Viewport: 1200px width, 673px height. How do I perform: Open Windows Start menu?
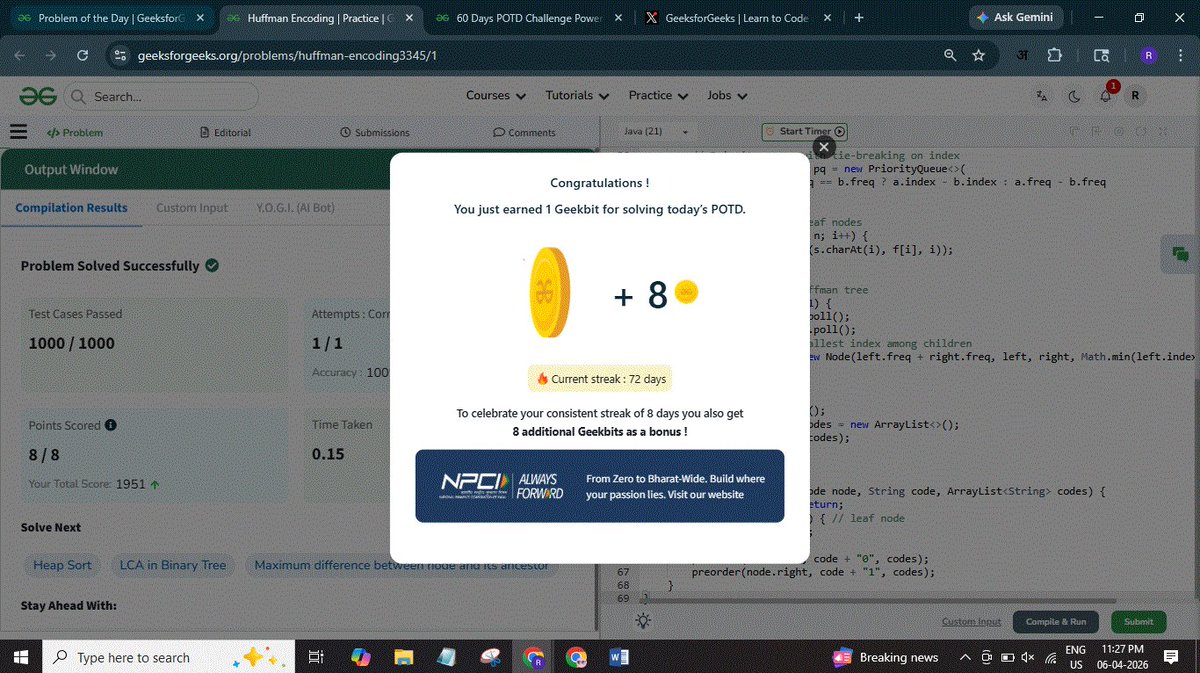(20, 657)
